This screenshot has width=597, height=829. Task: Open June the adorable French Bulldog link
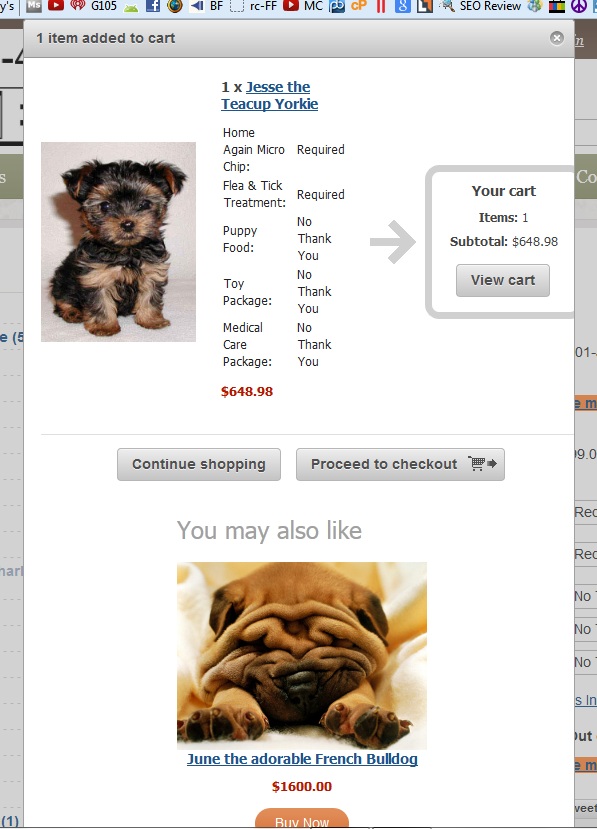point(302,759)
